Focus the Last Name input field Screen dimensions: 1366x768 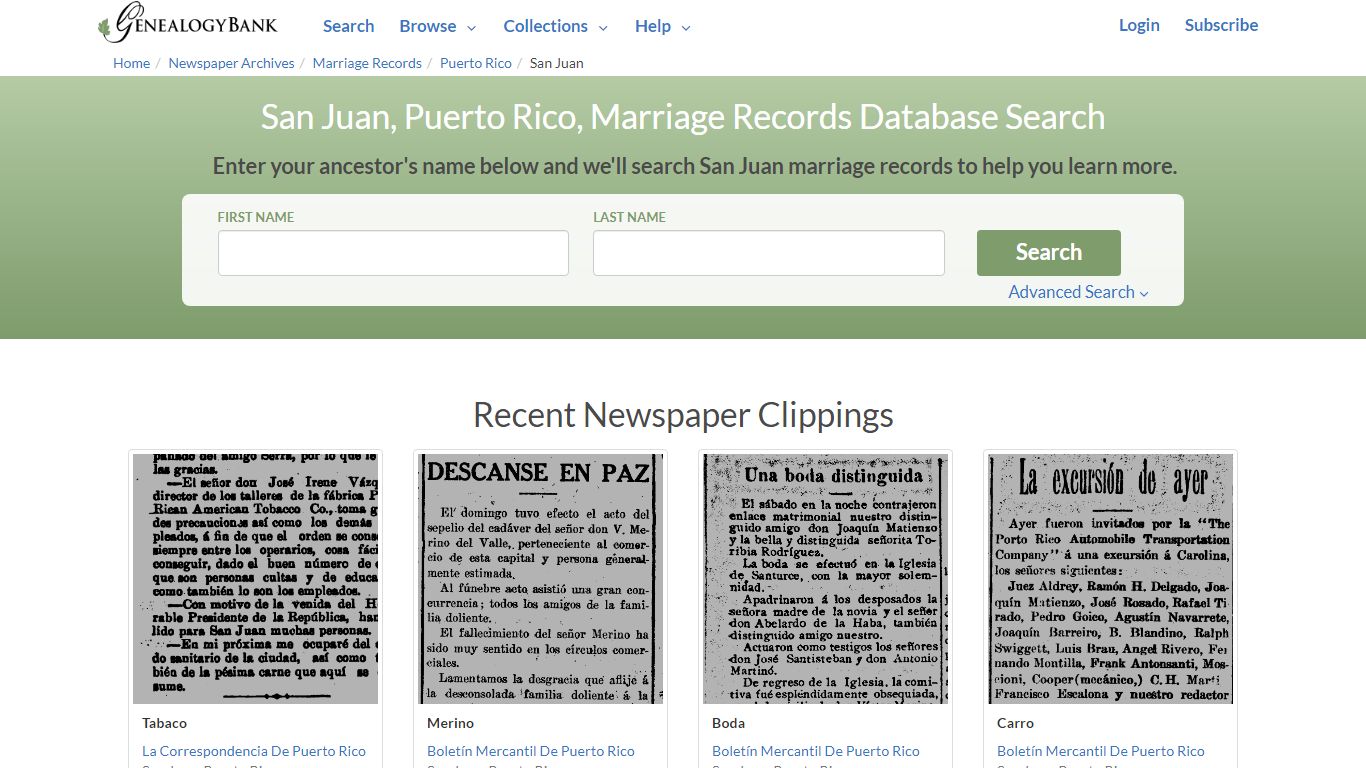pyautogui.click(x=768, y=253)
